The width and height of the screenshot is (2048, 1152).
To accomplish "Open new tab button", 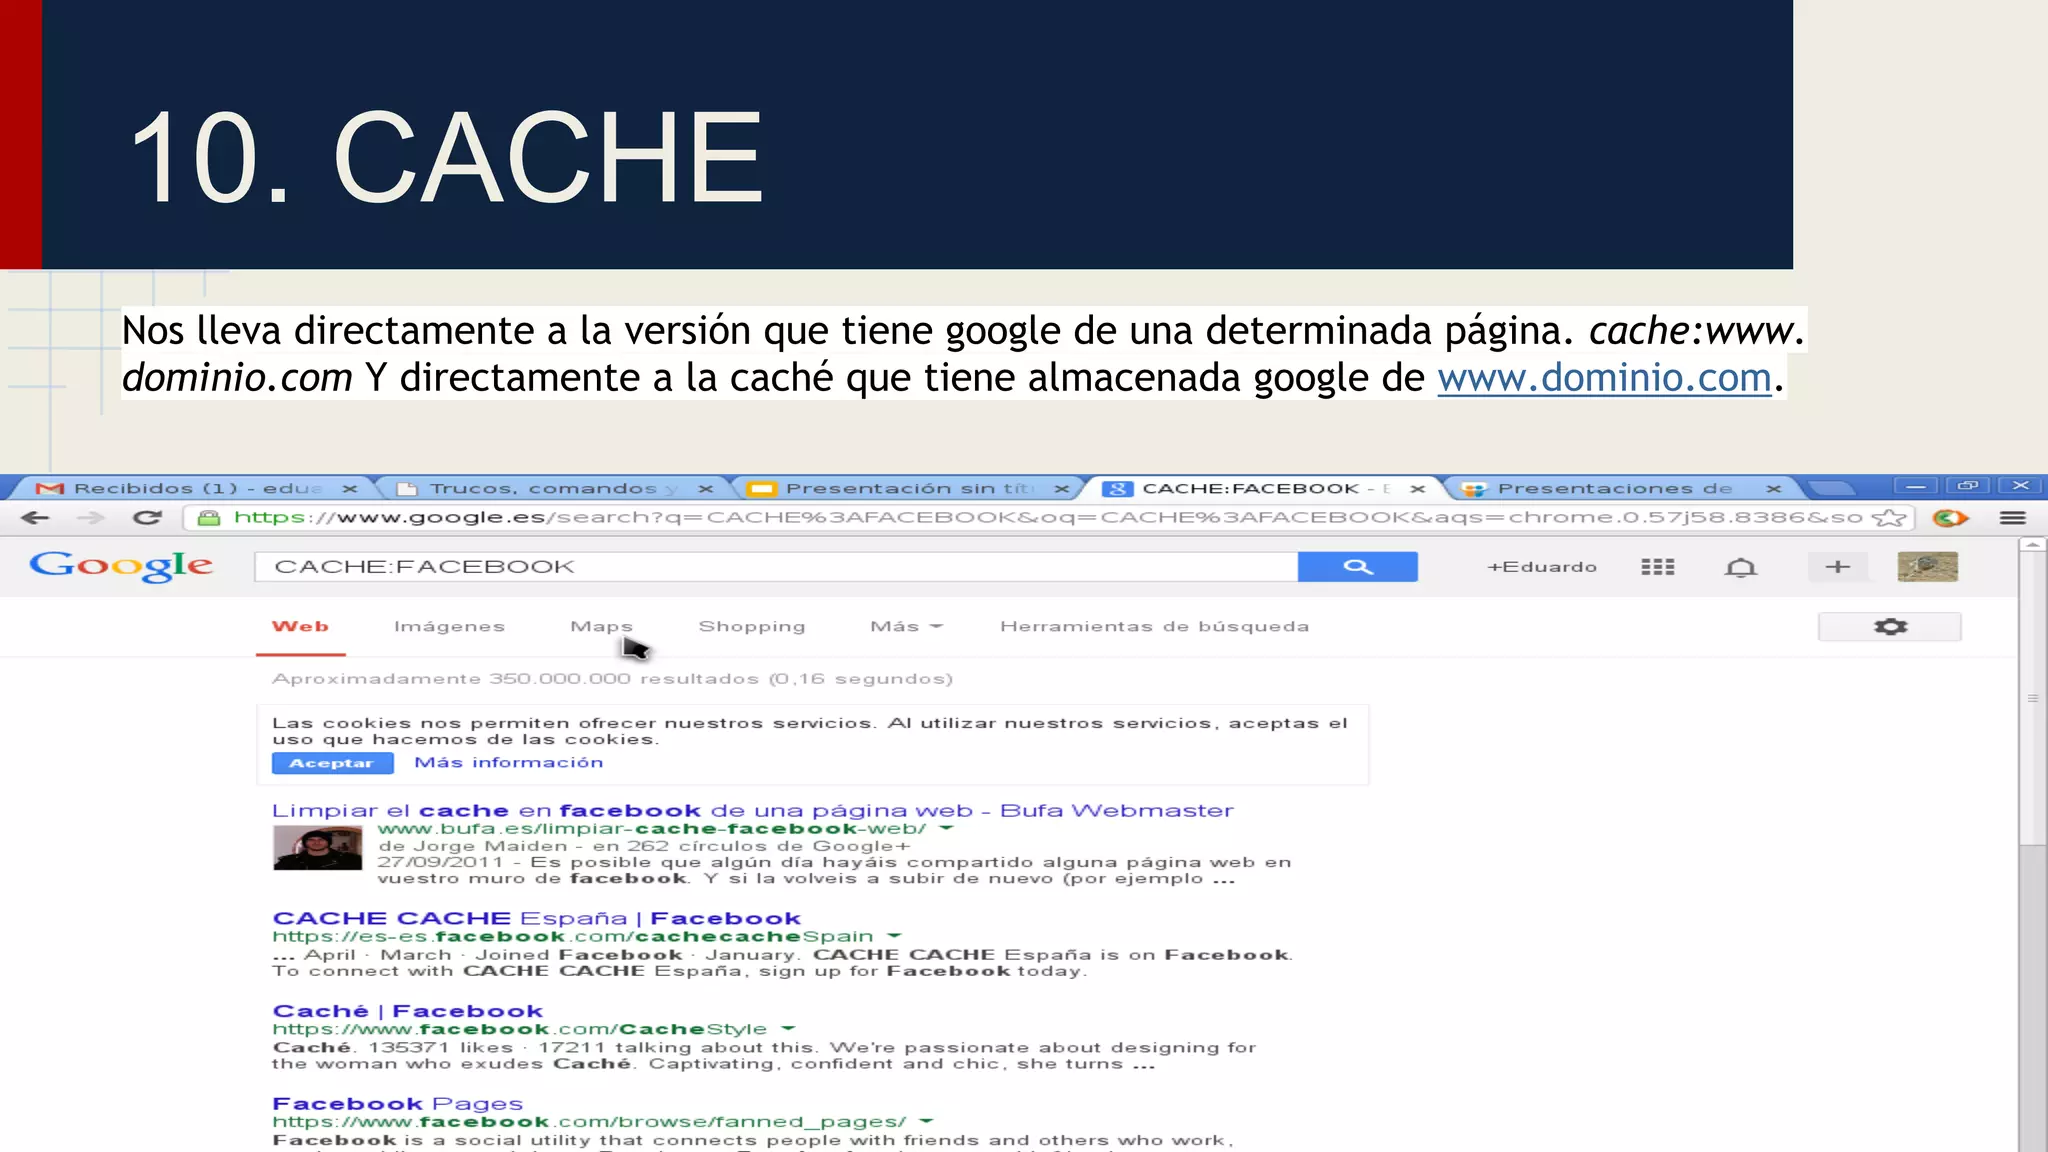I will click(1830, 489).
